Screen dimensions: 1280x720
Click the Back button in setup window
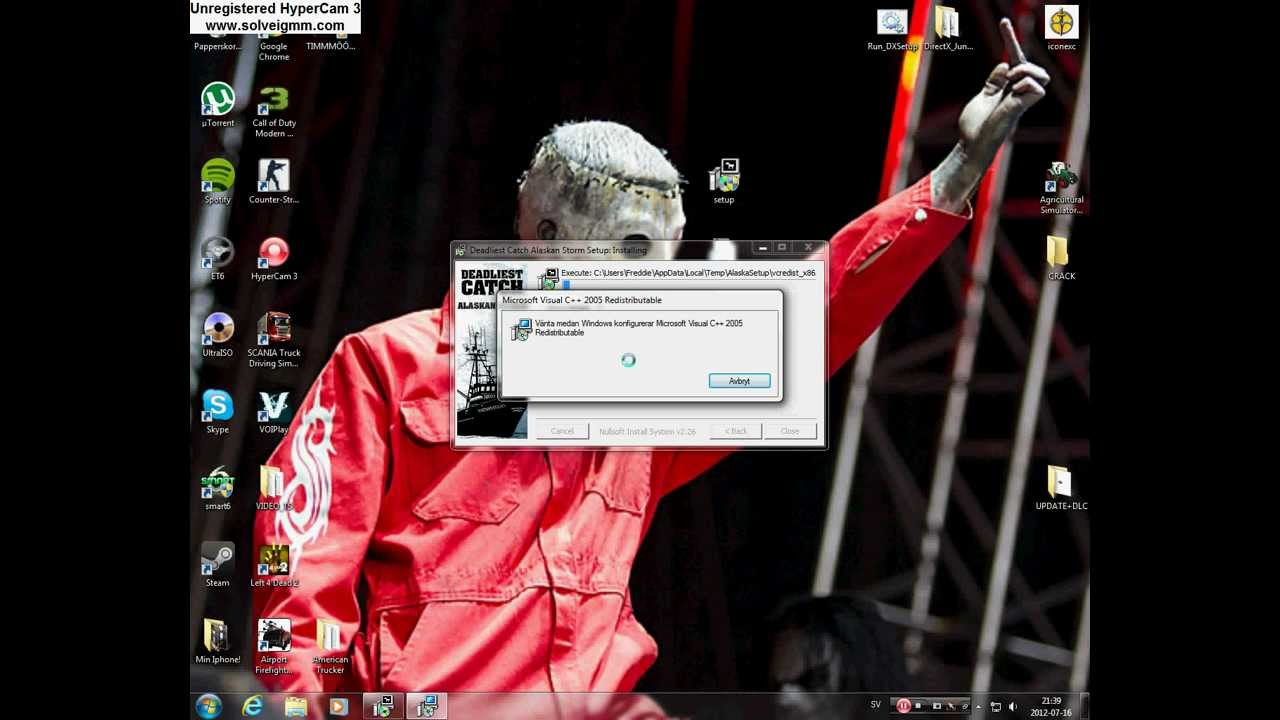click(736, 431)
